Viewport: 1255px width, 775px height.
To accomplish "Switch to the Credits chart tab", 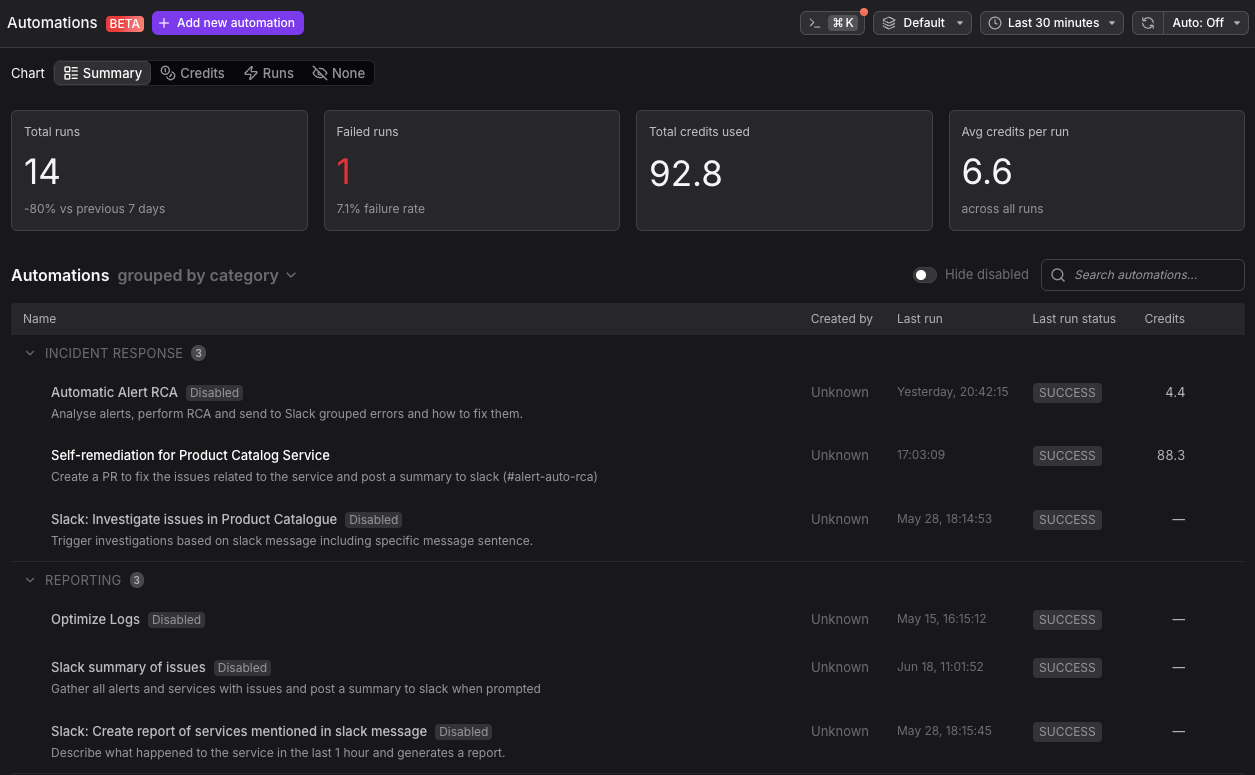I will [x=193, y=73].
